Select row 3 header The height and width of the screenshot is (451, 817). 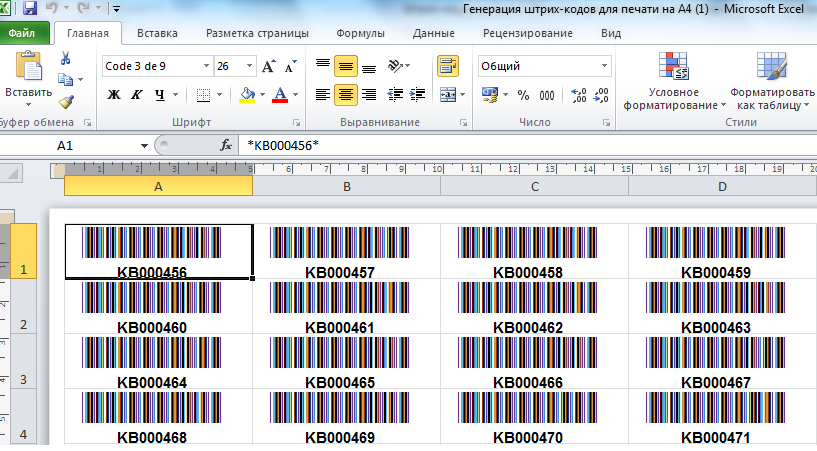(x=23, y=361)
